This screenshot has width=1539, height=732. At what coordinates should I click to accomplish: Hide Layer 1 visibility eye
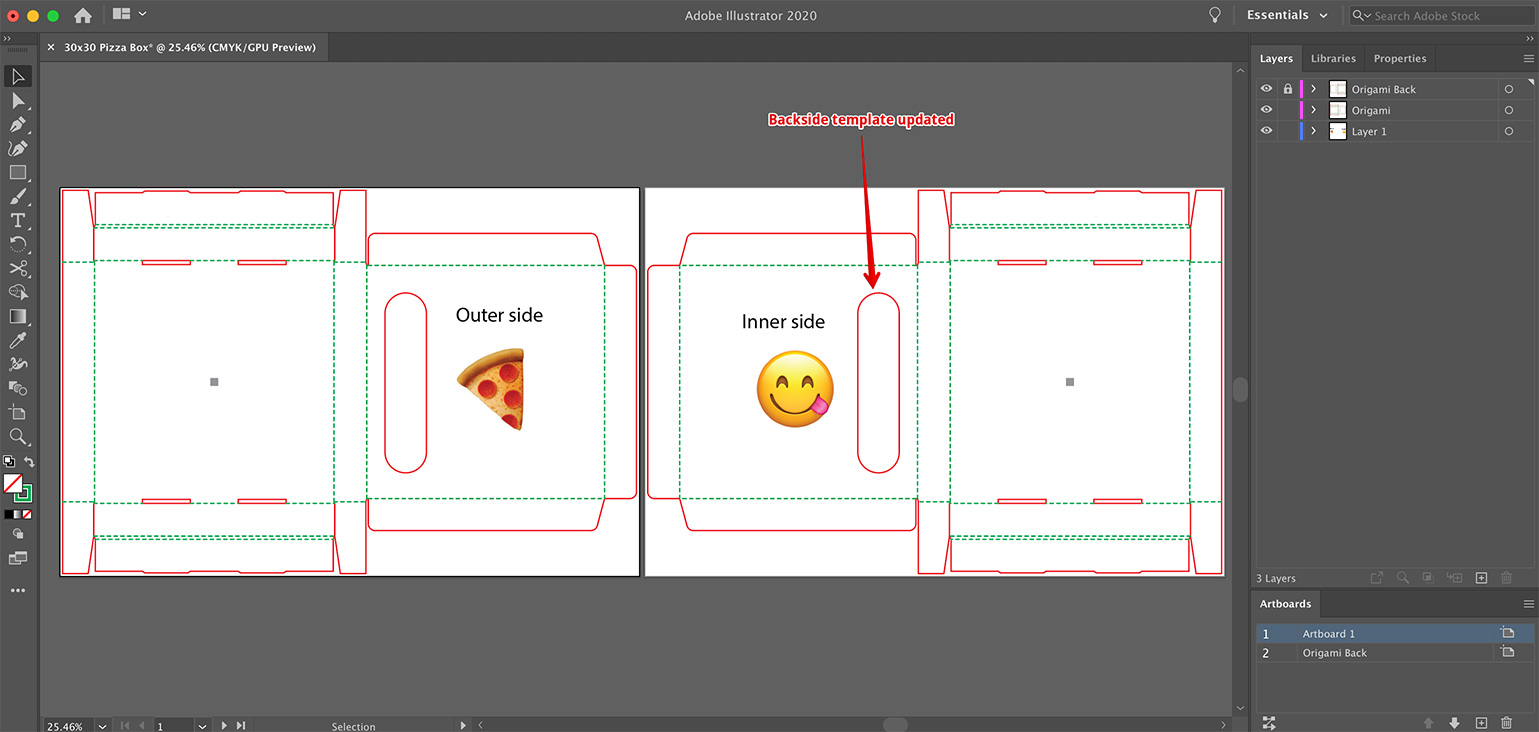(x=1267, y=131)
